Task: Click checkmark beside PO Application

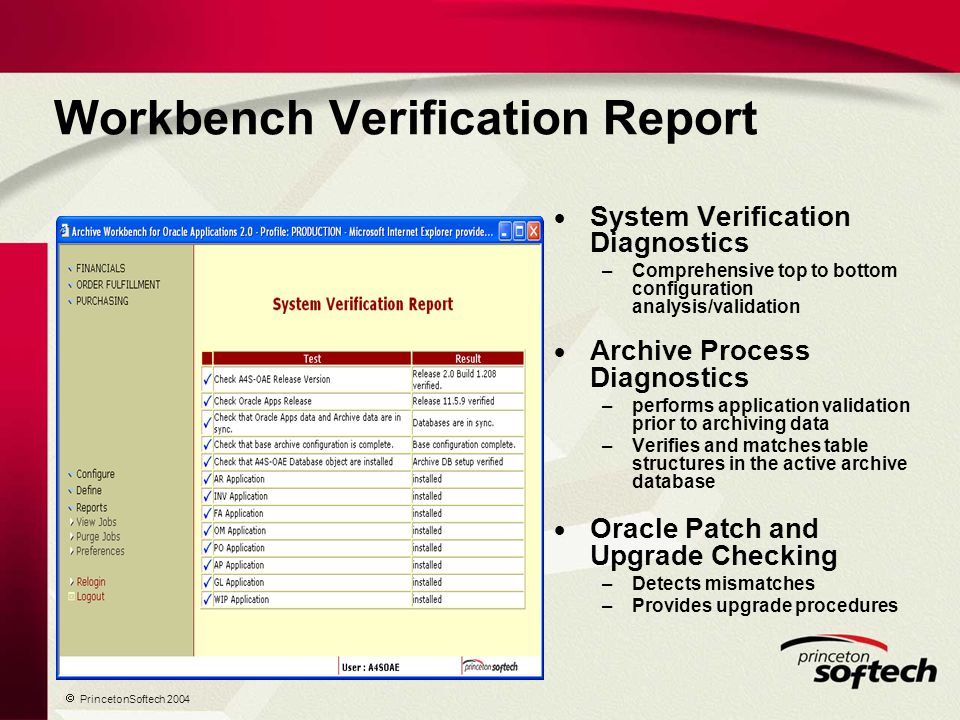Action: [207, 548]
